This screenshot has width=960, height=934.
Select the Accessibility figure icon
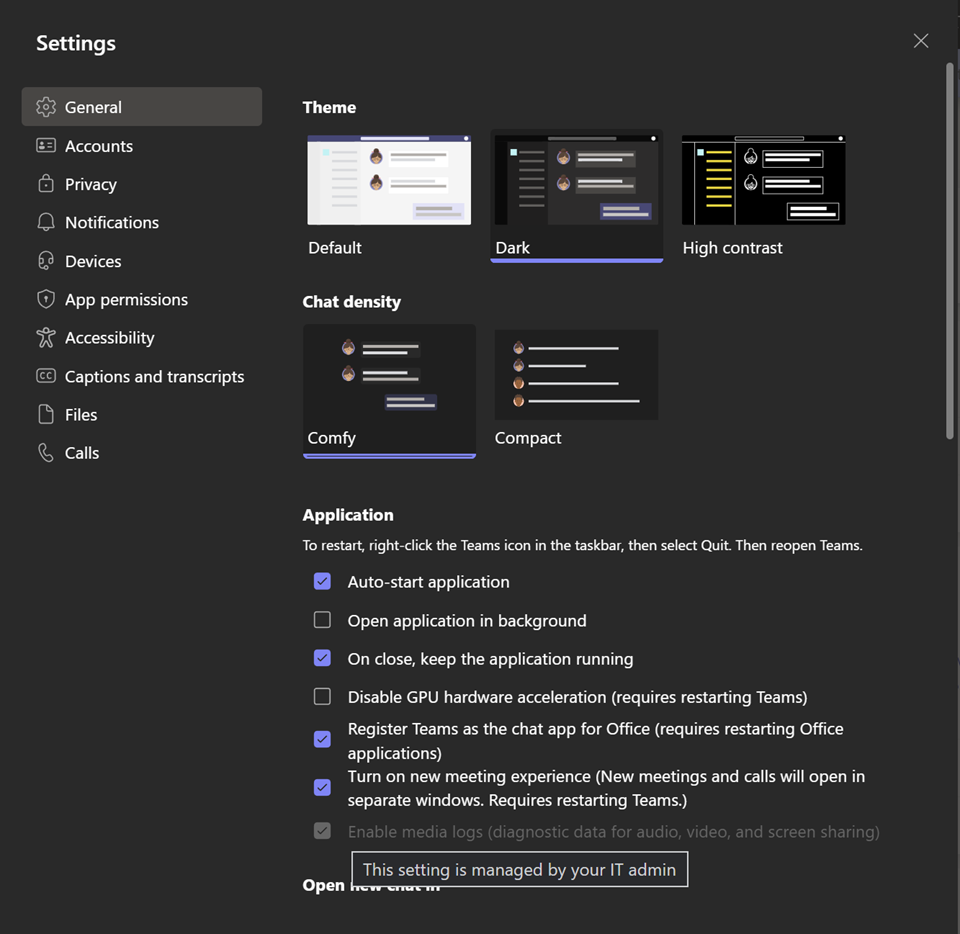[46, 337]
